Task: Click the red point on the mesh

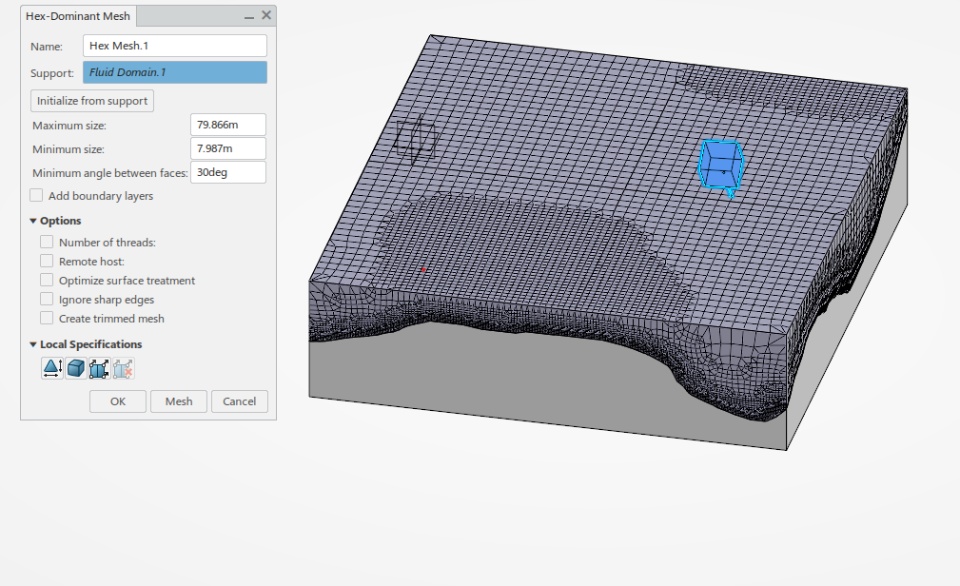Action: coord(423,269)
